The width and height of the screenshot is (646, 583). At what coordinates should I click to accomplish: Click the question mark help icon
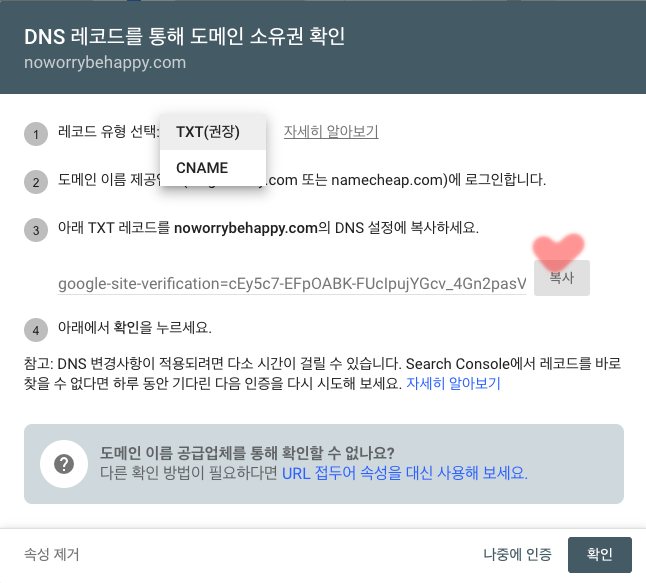tap(64, 464)
